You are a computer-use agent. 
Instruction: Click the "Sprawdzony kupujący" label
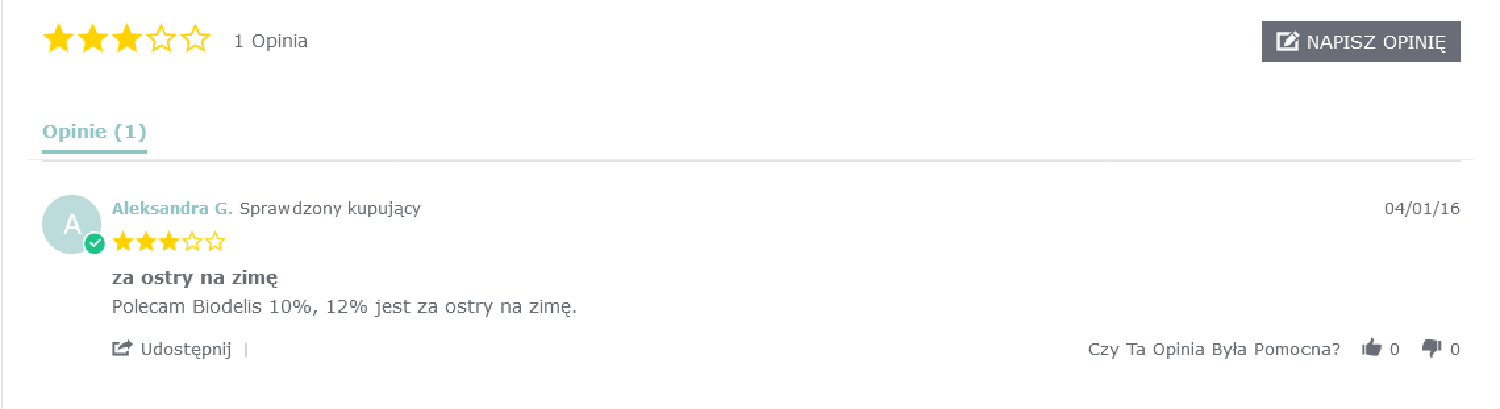tap(330, 208)
